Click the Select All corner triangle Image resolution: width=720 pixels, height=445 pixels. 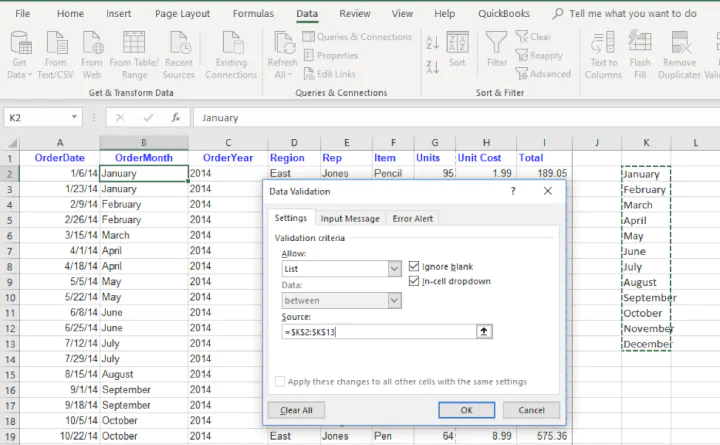[x=11, y=143]
